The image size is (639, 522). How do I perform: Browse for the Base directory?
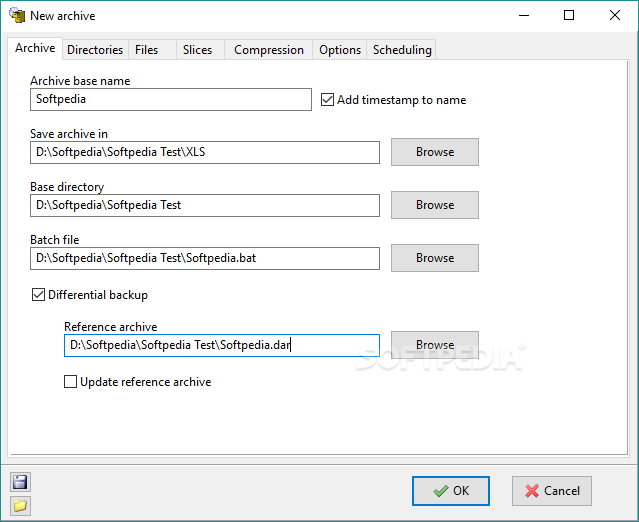click(435, 205)
